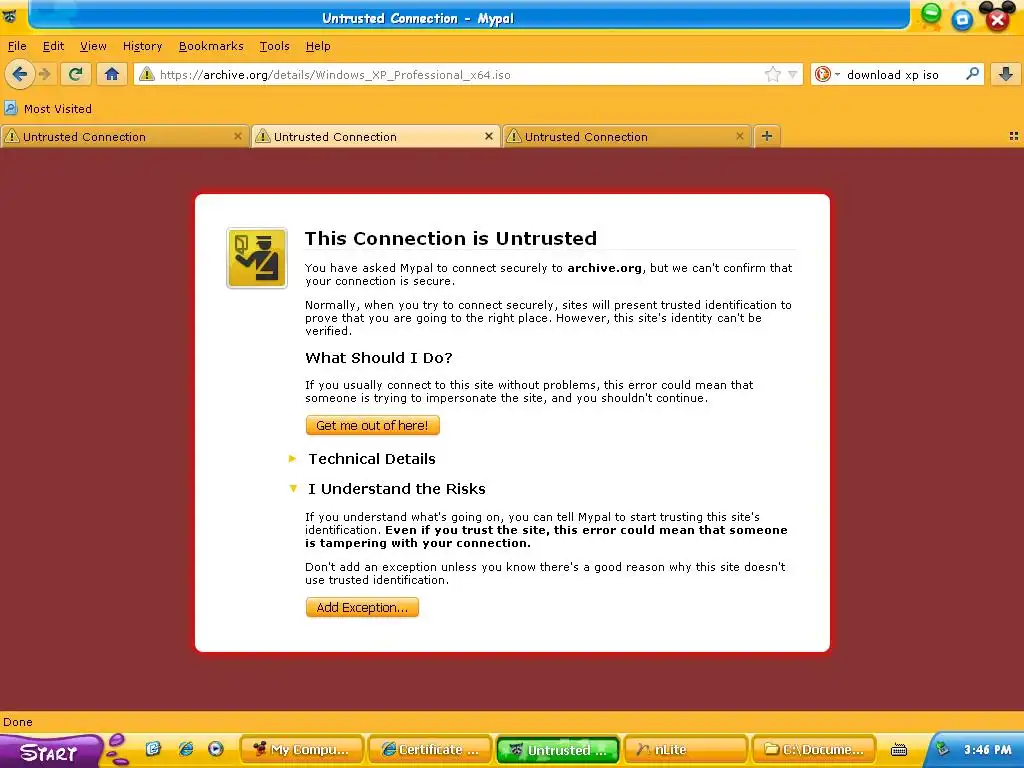
Task: Switch to the third Untrusted Connection tab
Action: point(626,136)
